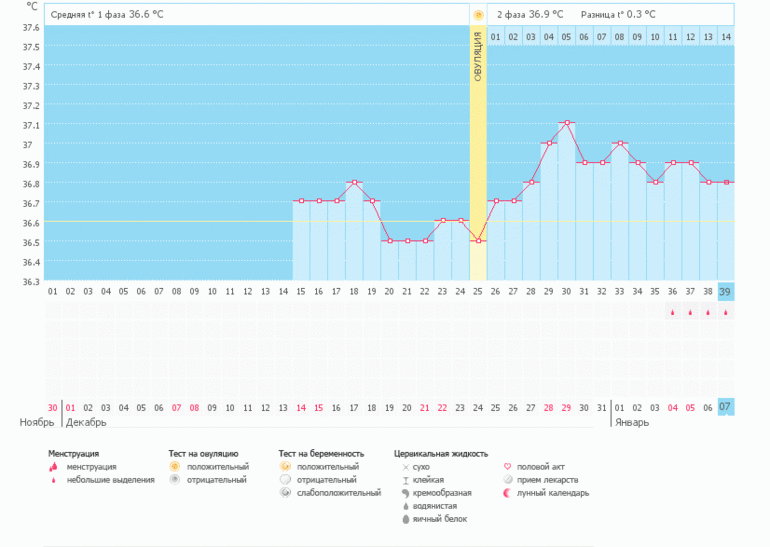Screen dimensions: 770x547
Task: Click cycle day 25 label under the ovulation column
Action: [x=477, y=292]
